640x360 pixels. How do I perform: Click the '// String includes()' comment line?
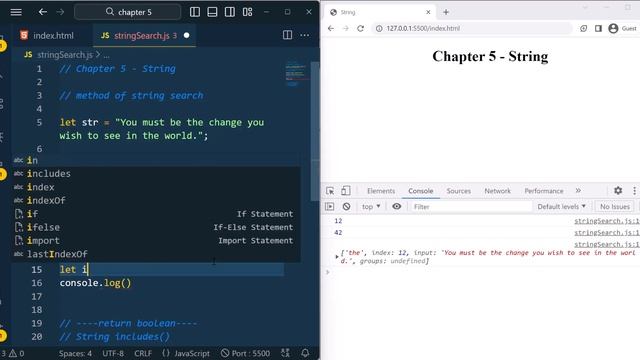115,337
